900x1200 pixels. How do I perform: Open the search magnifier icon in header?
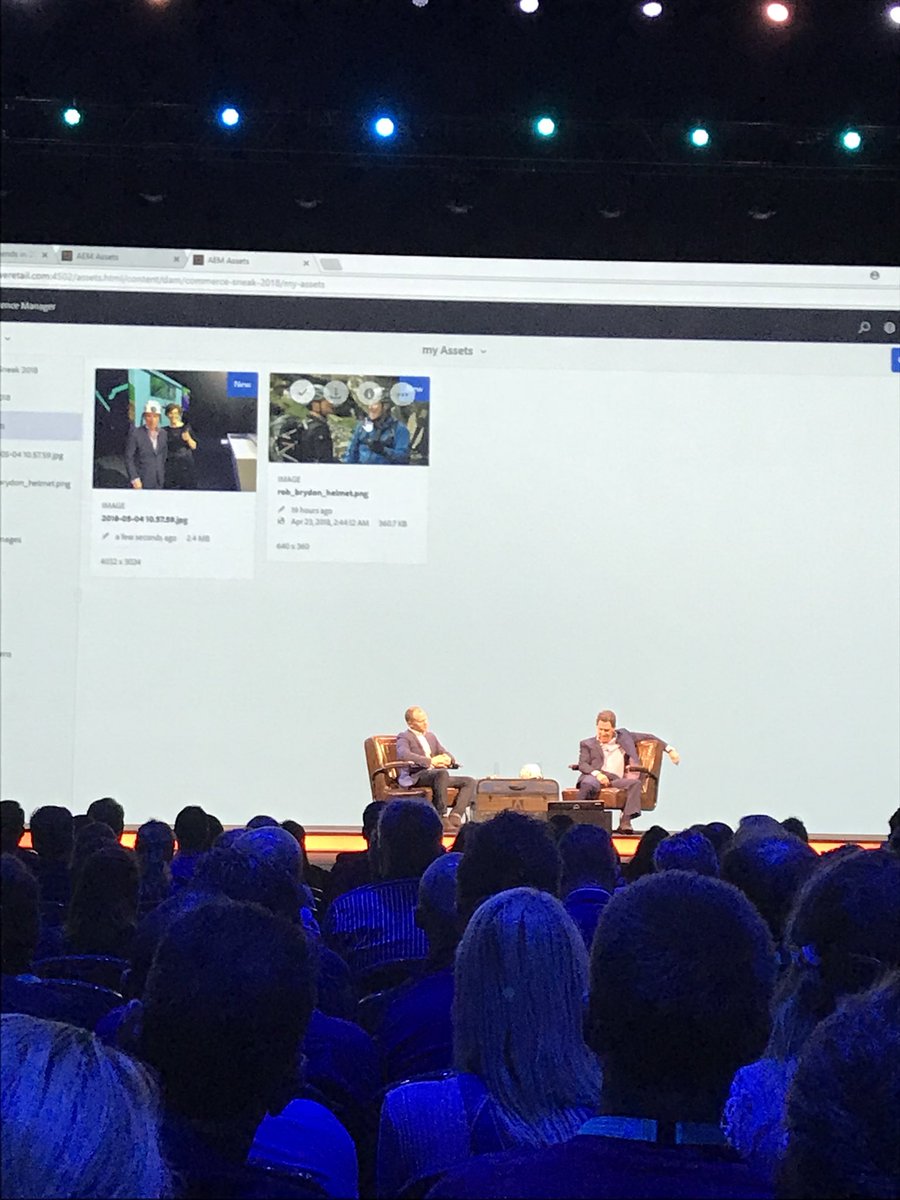coord(864,327)
